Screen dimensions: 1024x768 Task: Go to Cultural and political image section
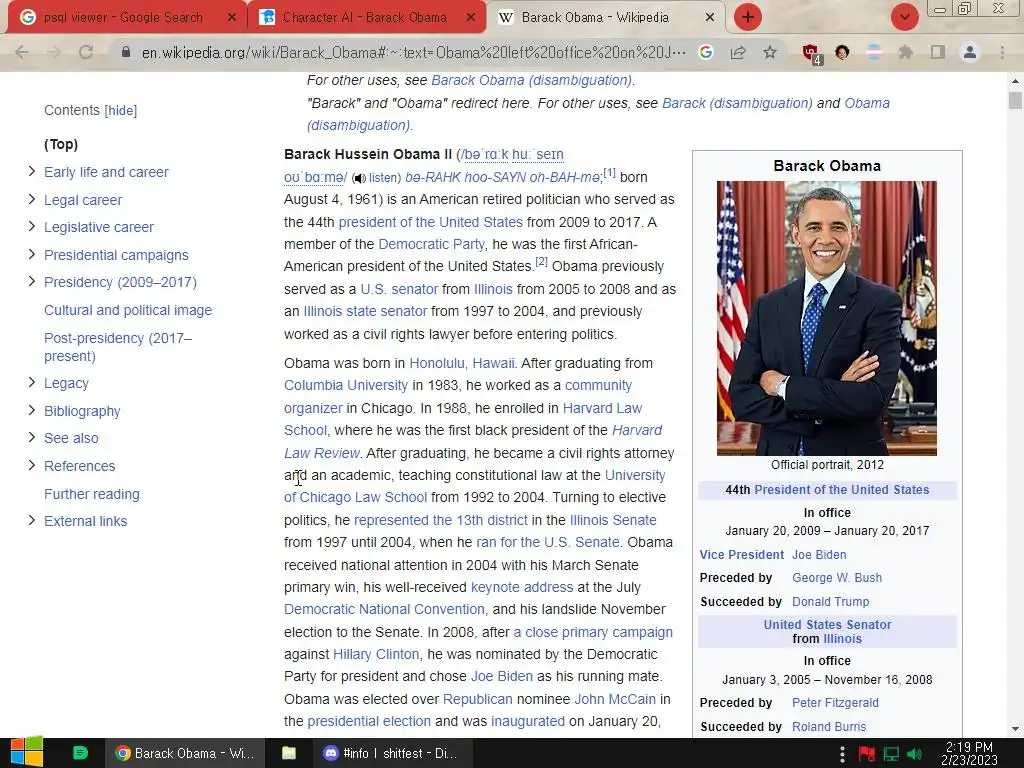(128, 310)
